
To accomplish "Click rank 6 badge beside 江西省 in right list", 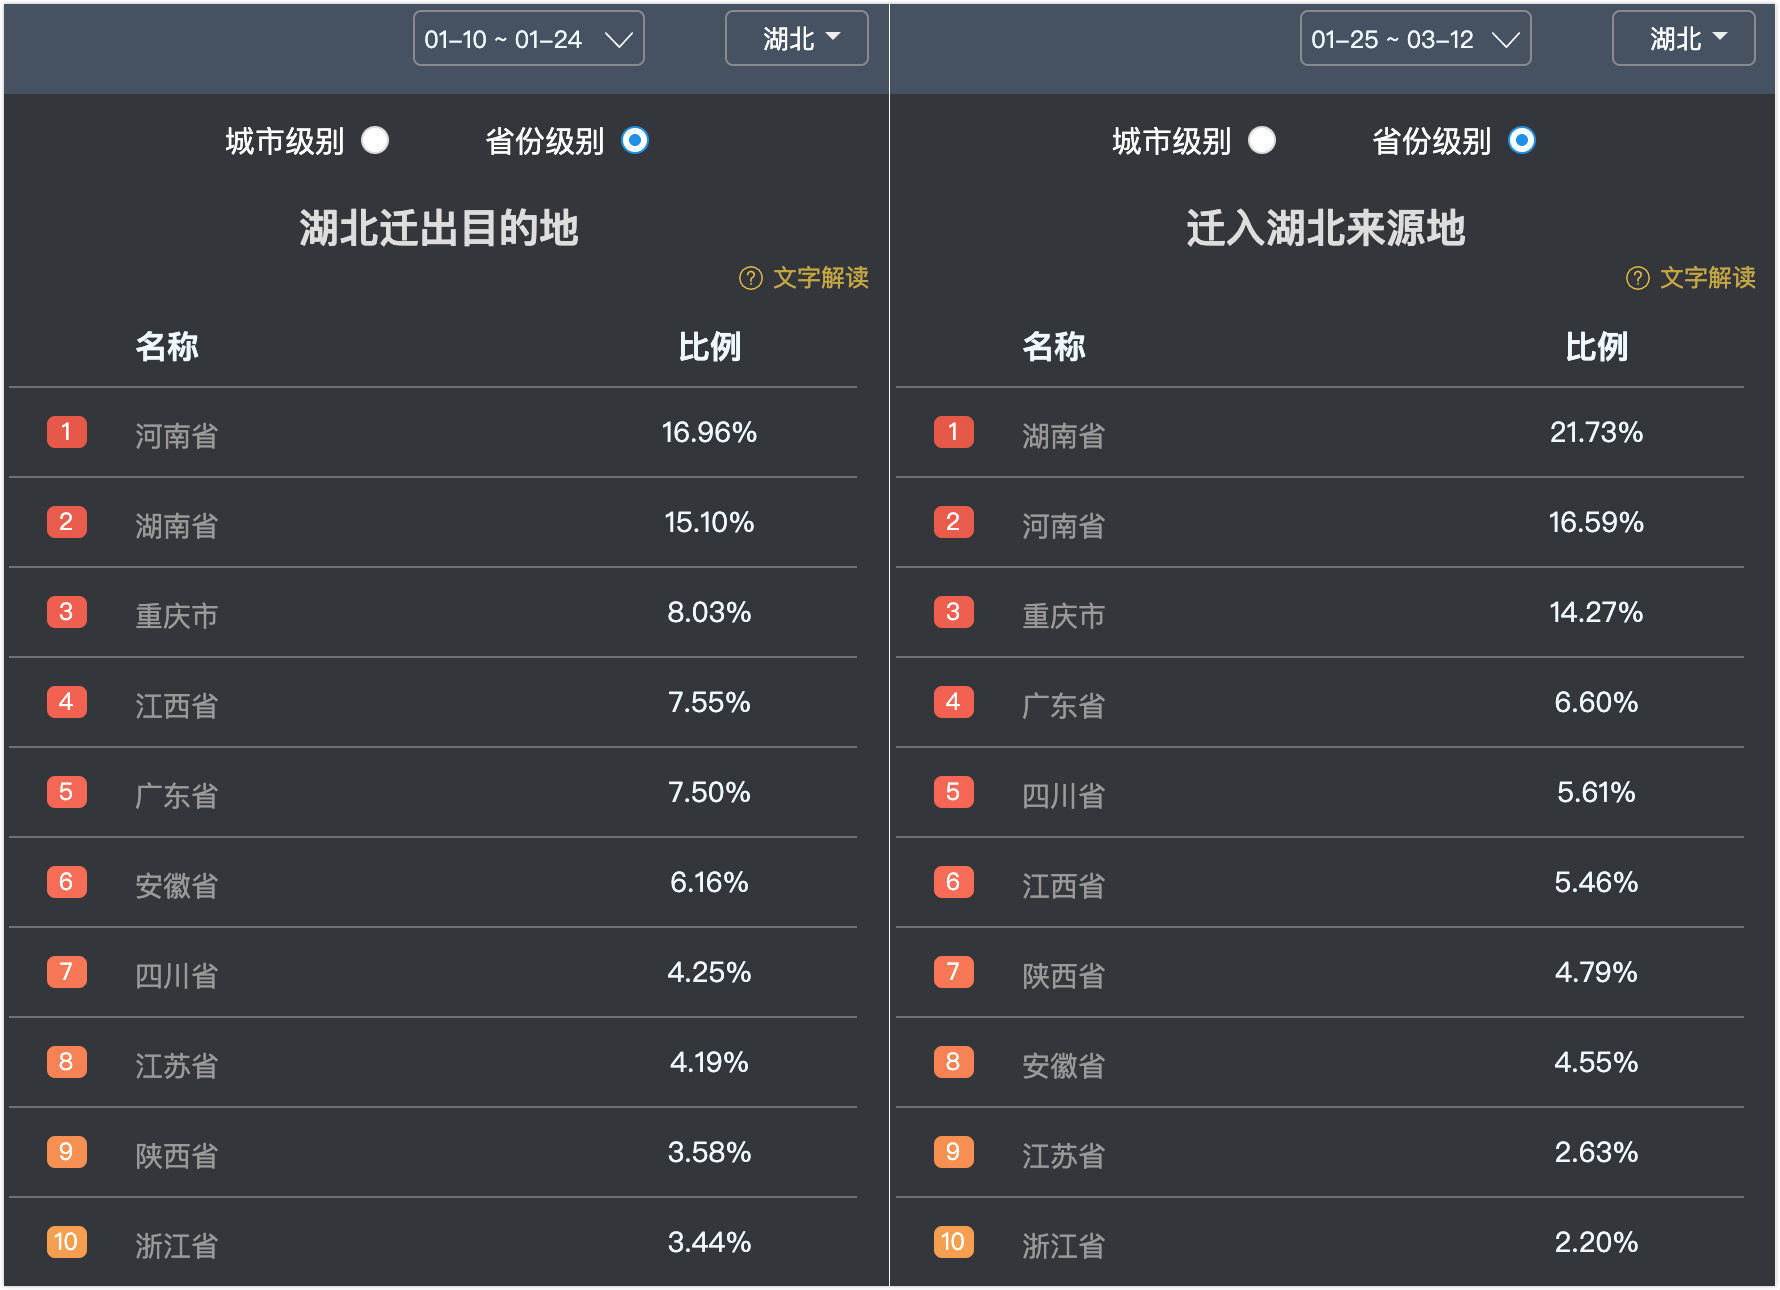I will [954, 882].
